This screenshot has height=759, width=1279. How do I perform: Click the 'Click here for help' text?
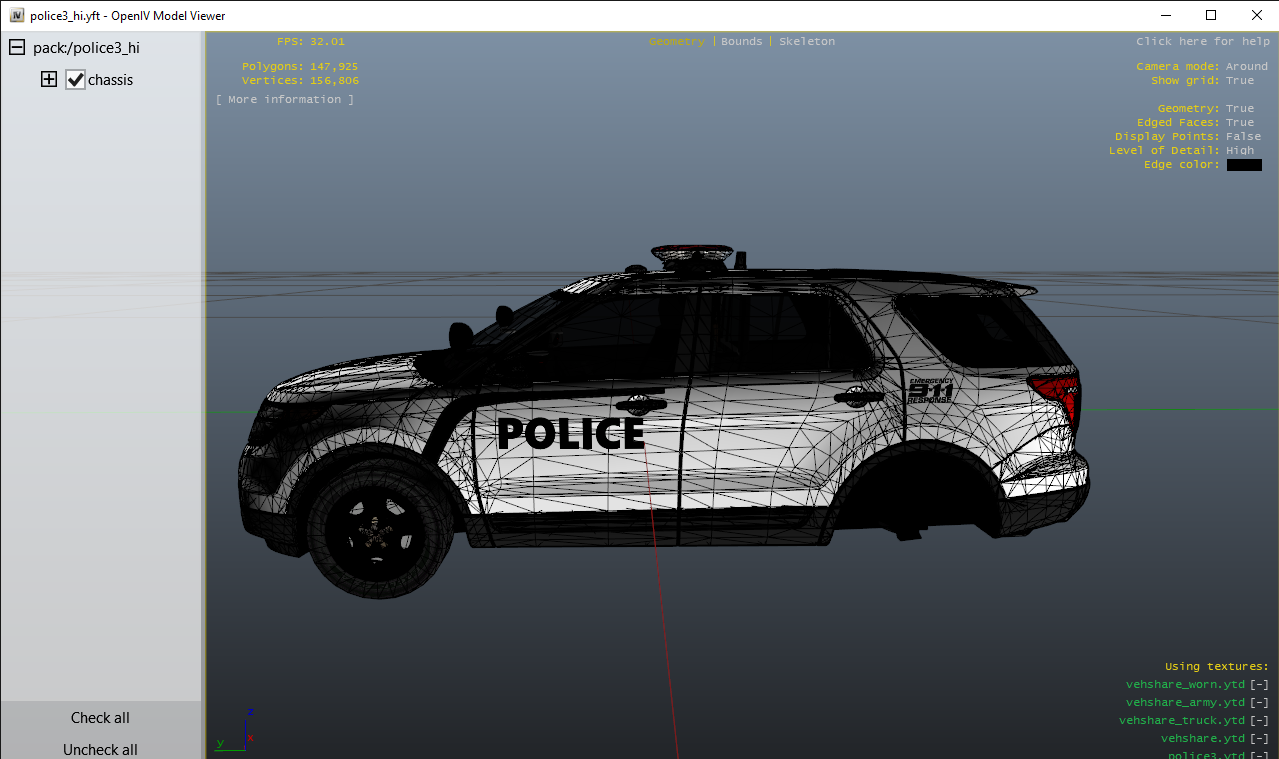[x=1202, y=41]
